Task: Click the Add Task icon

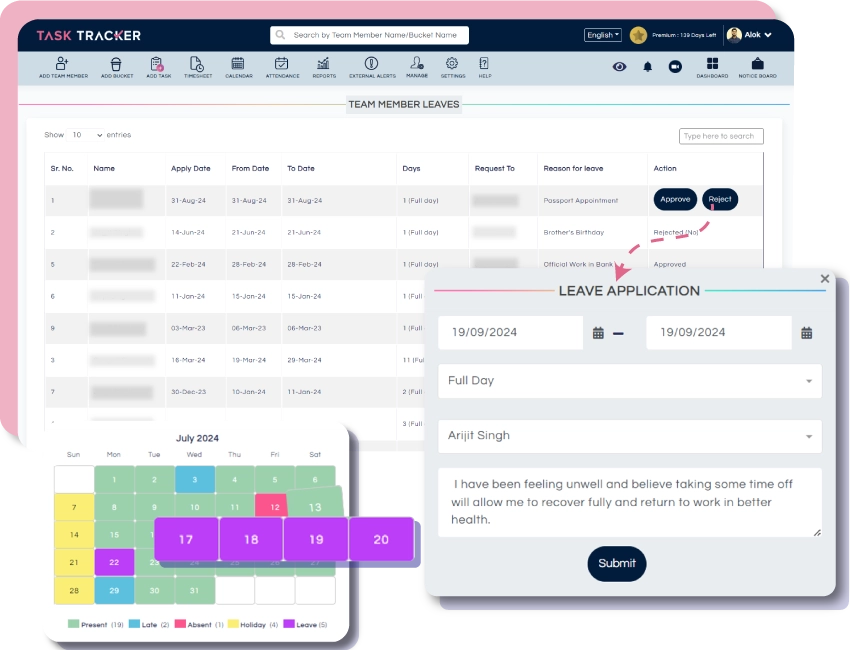Action: 158,64
